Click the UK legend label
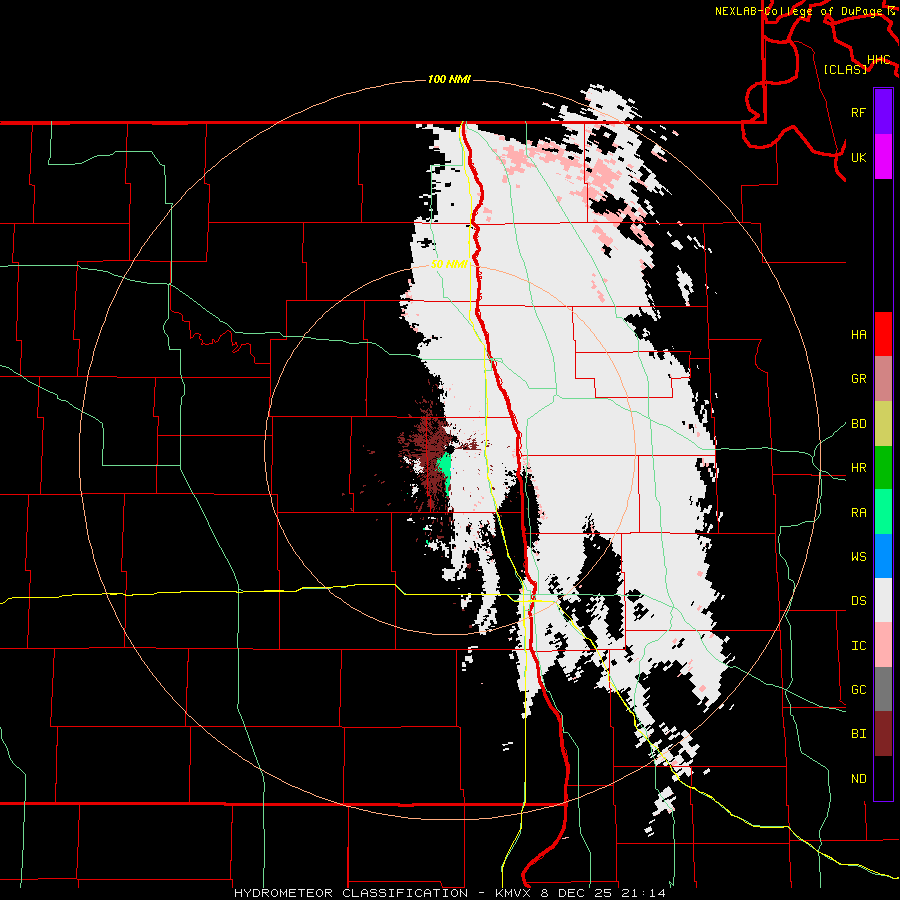Screen dimensions: 900x900 click(858, 157)
